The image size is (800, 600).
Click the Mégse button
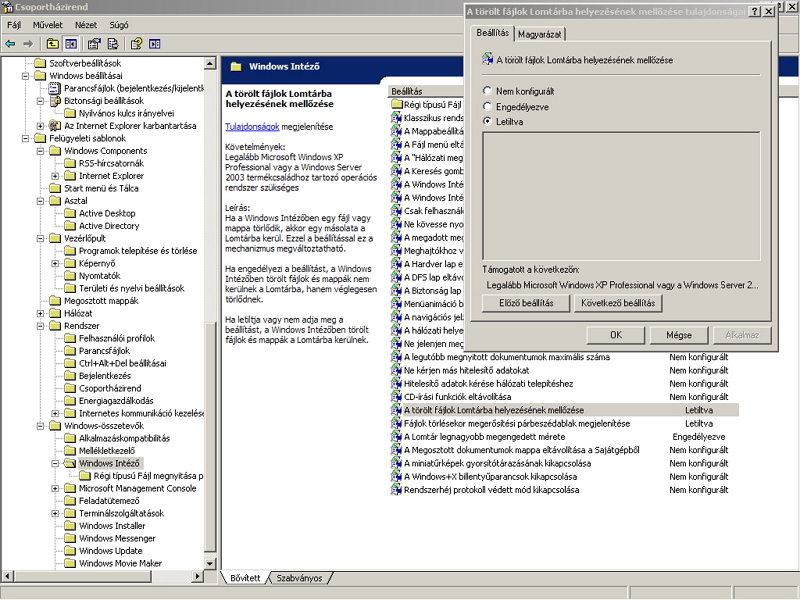point(679,335)
